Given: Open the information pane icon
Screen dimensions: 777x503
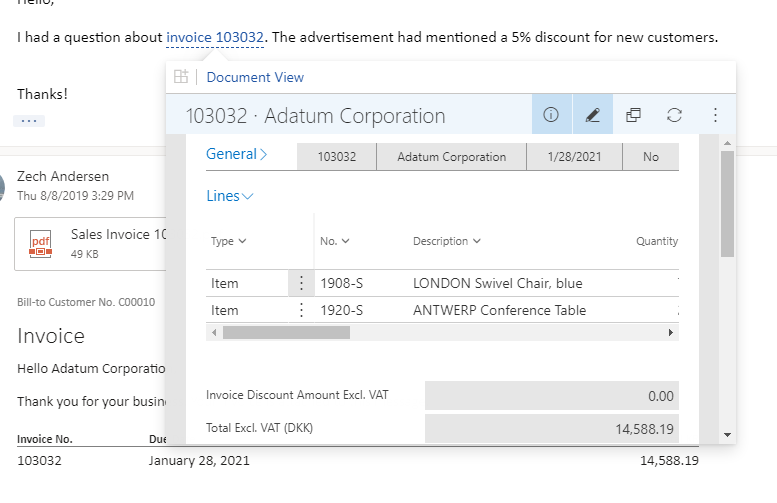Looking at the screenshot, I should 550,115.
